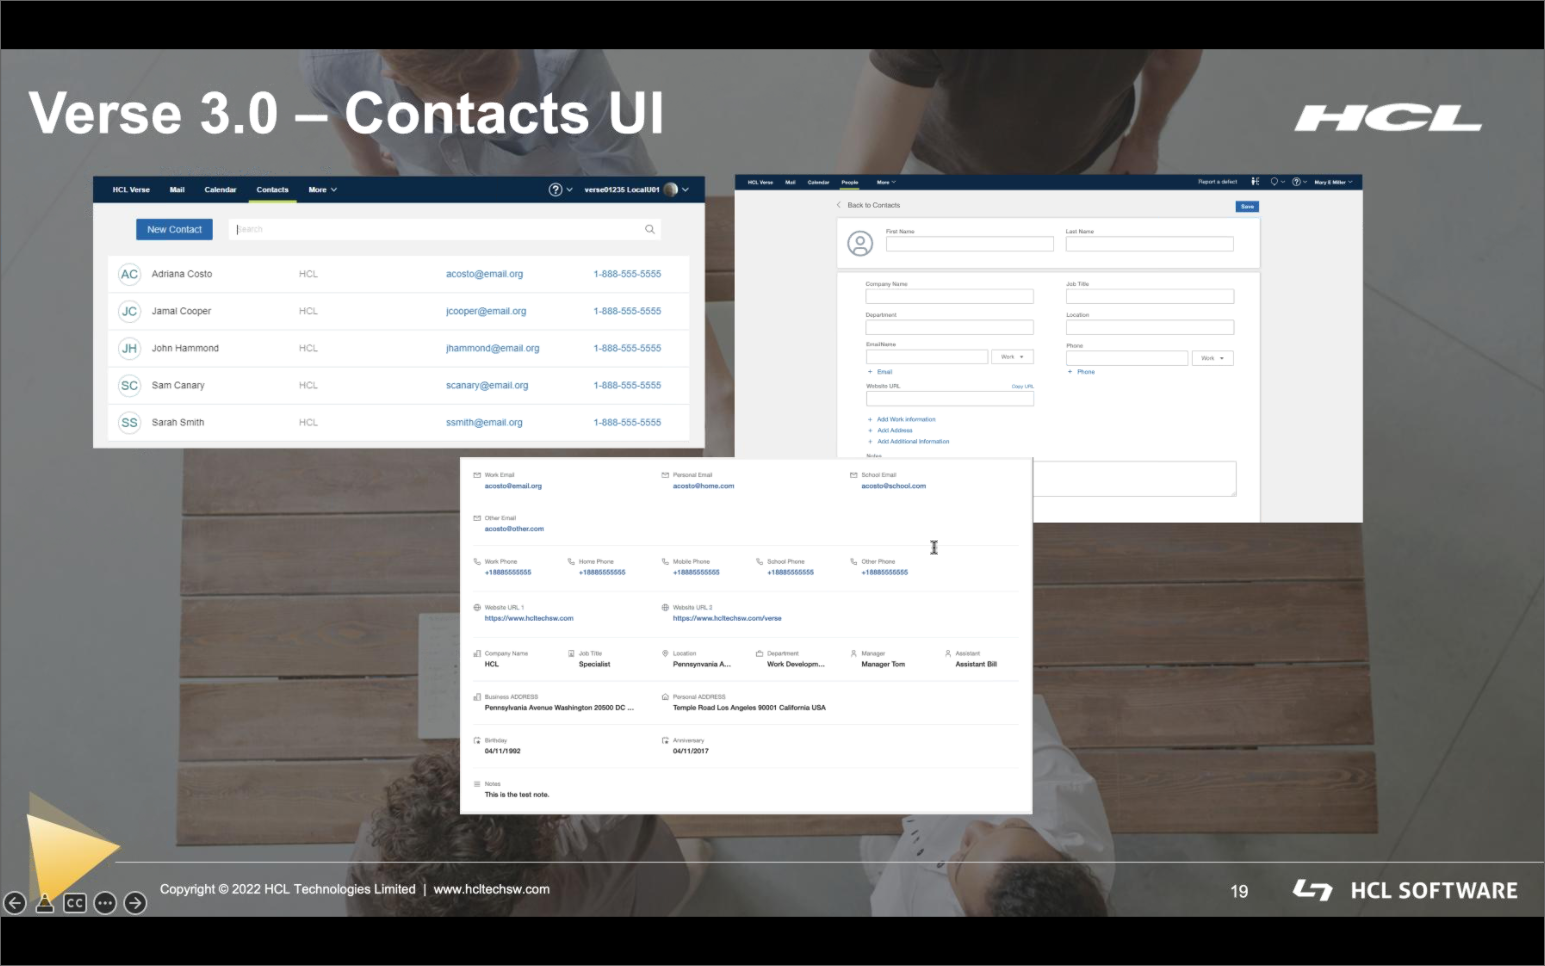
Task: Click the magnifier search icon
Action: [x=650, y=229]
